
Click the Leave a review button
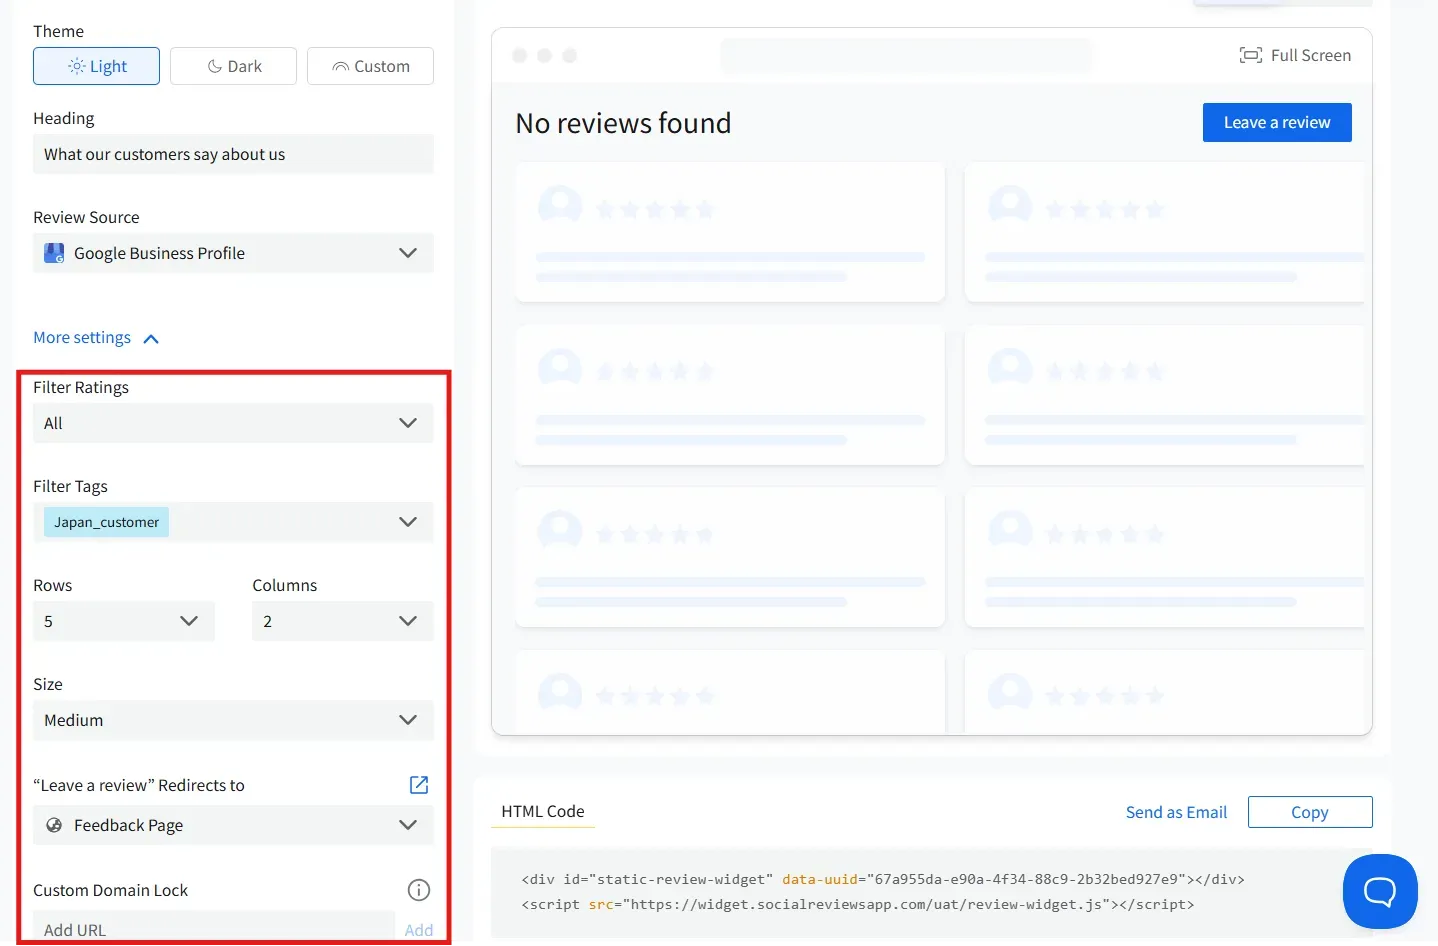[x=1276, y=122]
